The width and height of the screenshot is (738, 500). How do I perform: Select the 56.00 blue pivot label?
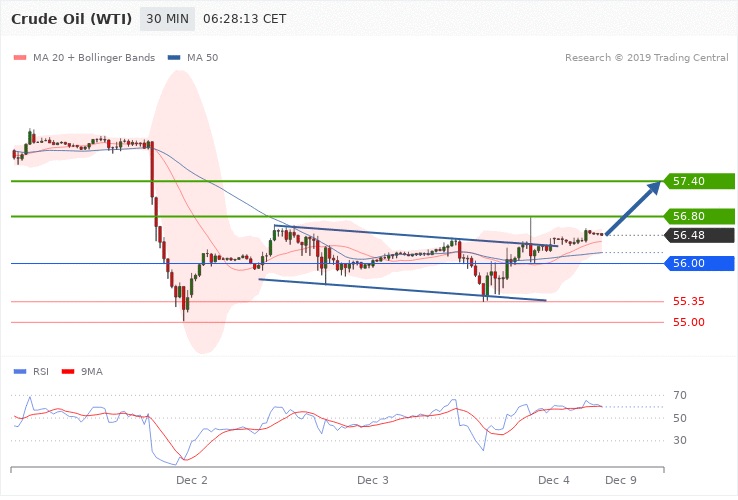click(x=700, y=263)
